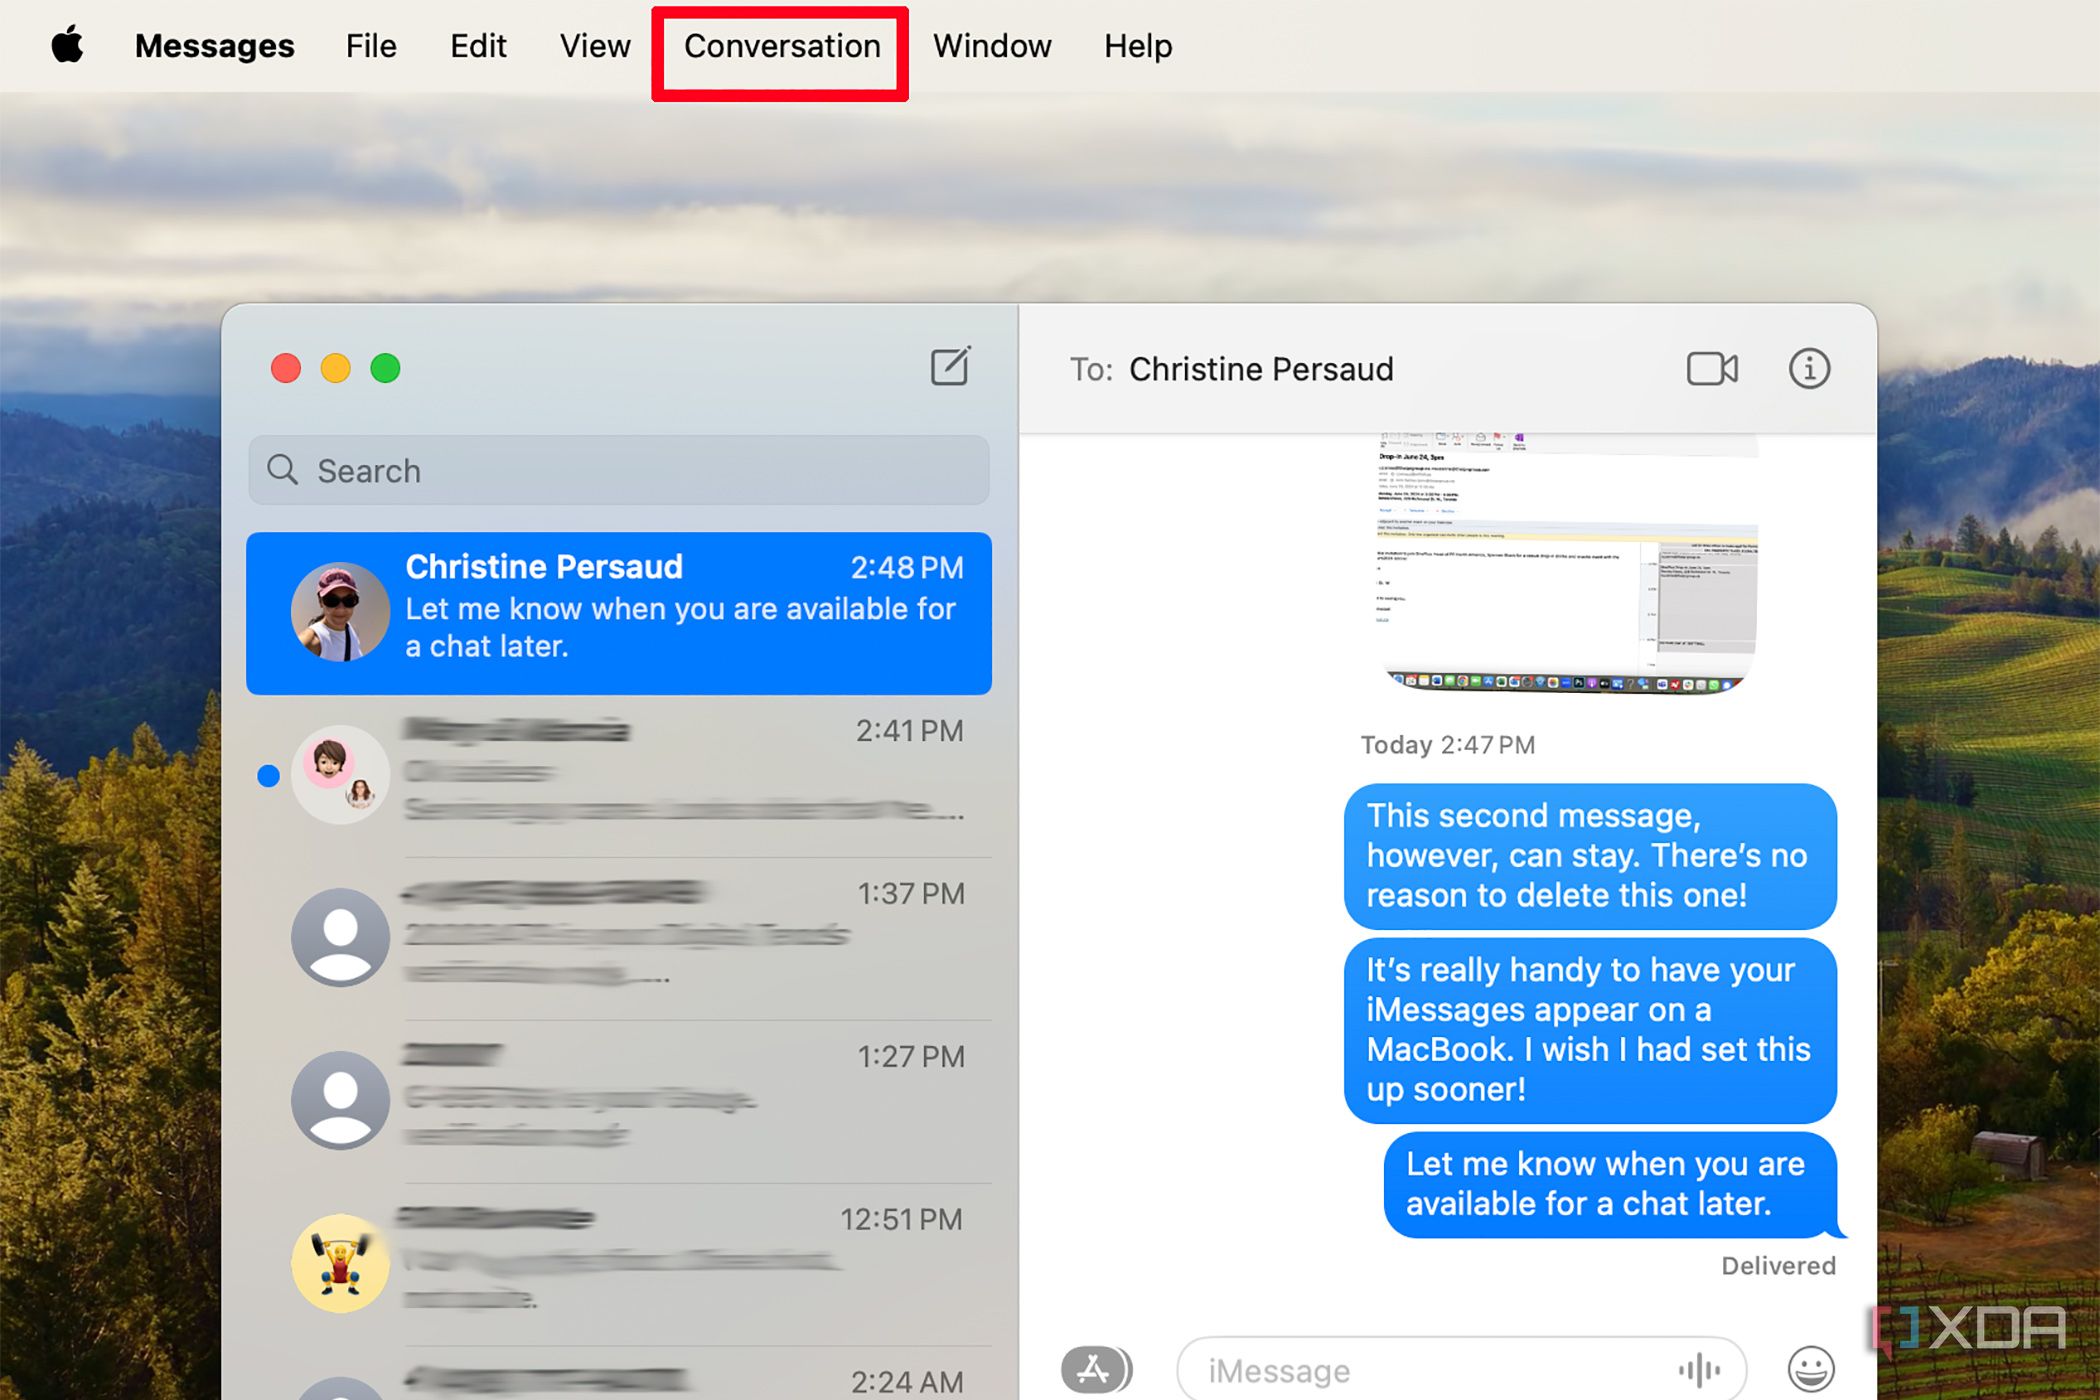Screen dimensions: 2100x1400
Task: Record an audio message
Action: click(x=1700, y=1368)
